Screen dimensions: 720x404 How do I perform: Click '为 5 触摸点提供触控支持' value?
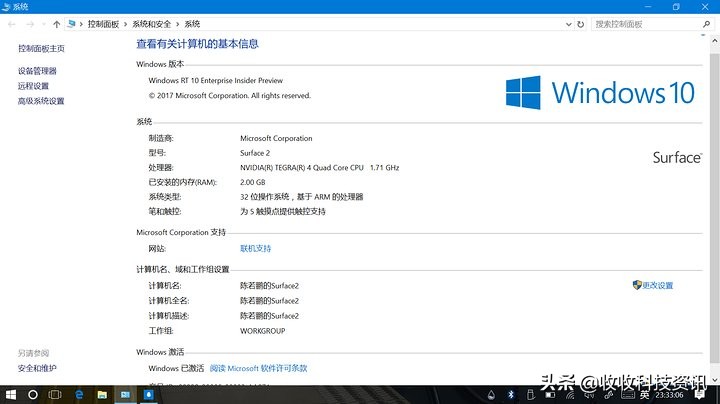283,212
